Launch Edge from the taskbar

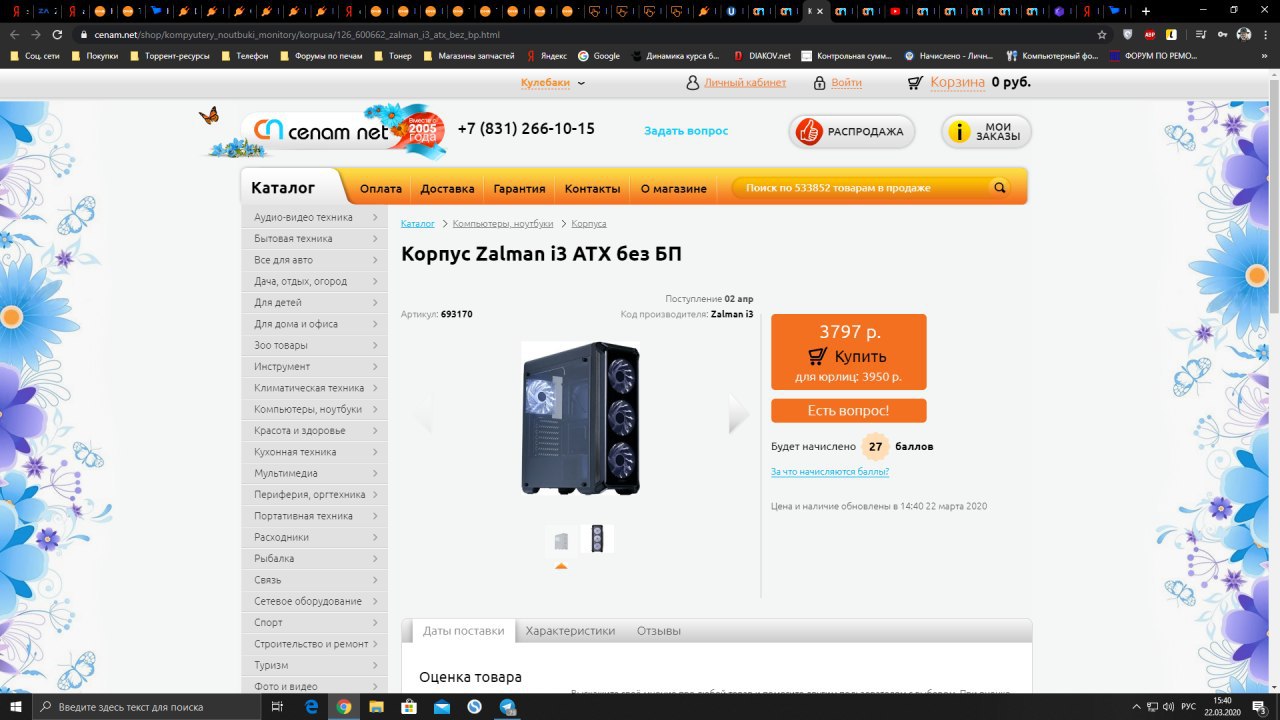(311, 706)
